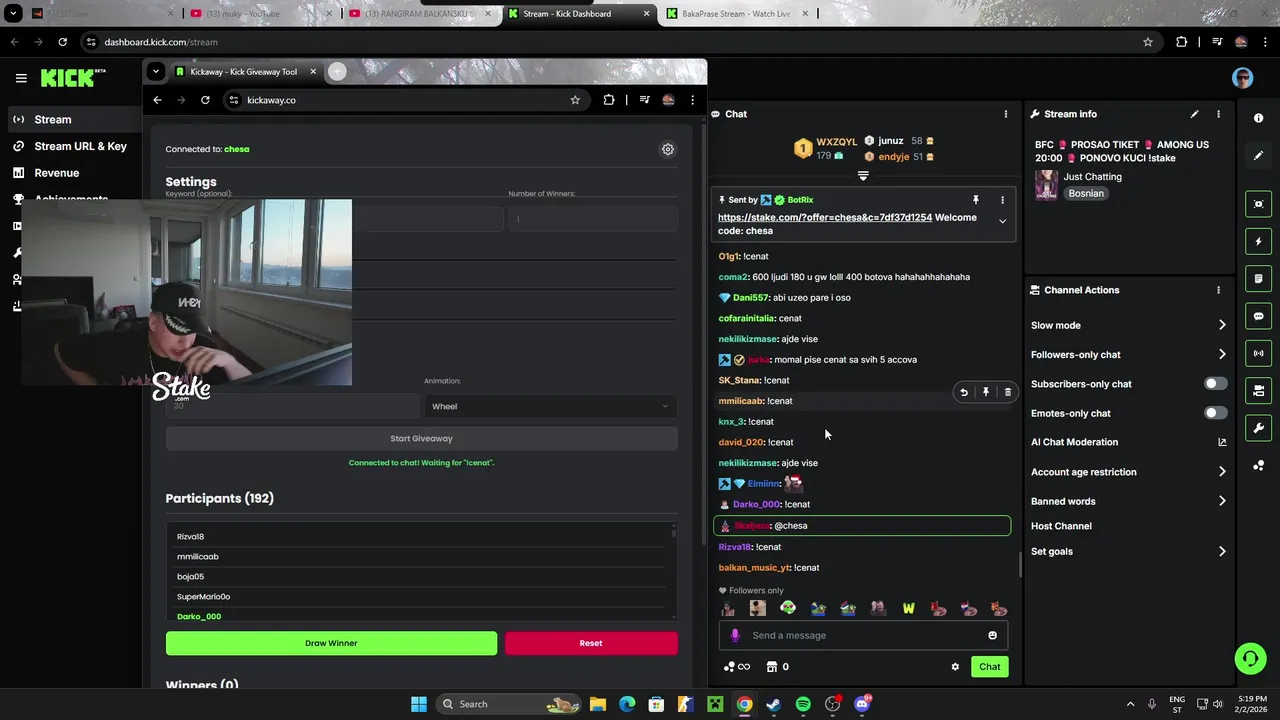Click the camera panel icon in right rail
The width and height of the screenshot is (1280, 720).
pyautogui.click(x=1259, y=390)
